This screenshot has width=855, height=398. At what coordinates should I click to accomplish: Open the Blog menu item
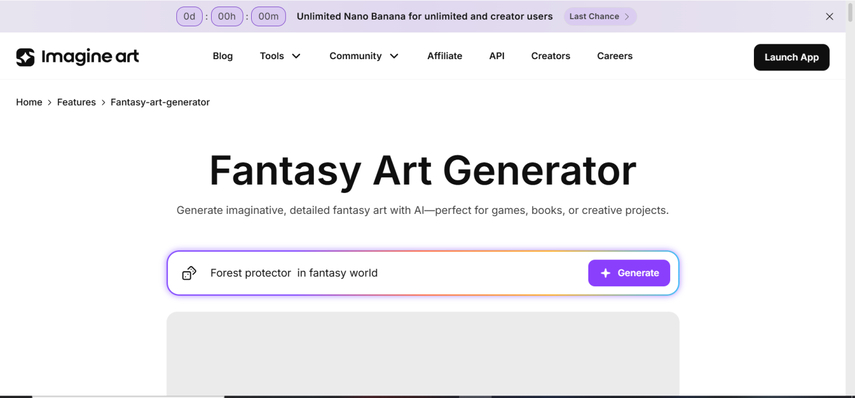tap(222, 56)
